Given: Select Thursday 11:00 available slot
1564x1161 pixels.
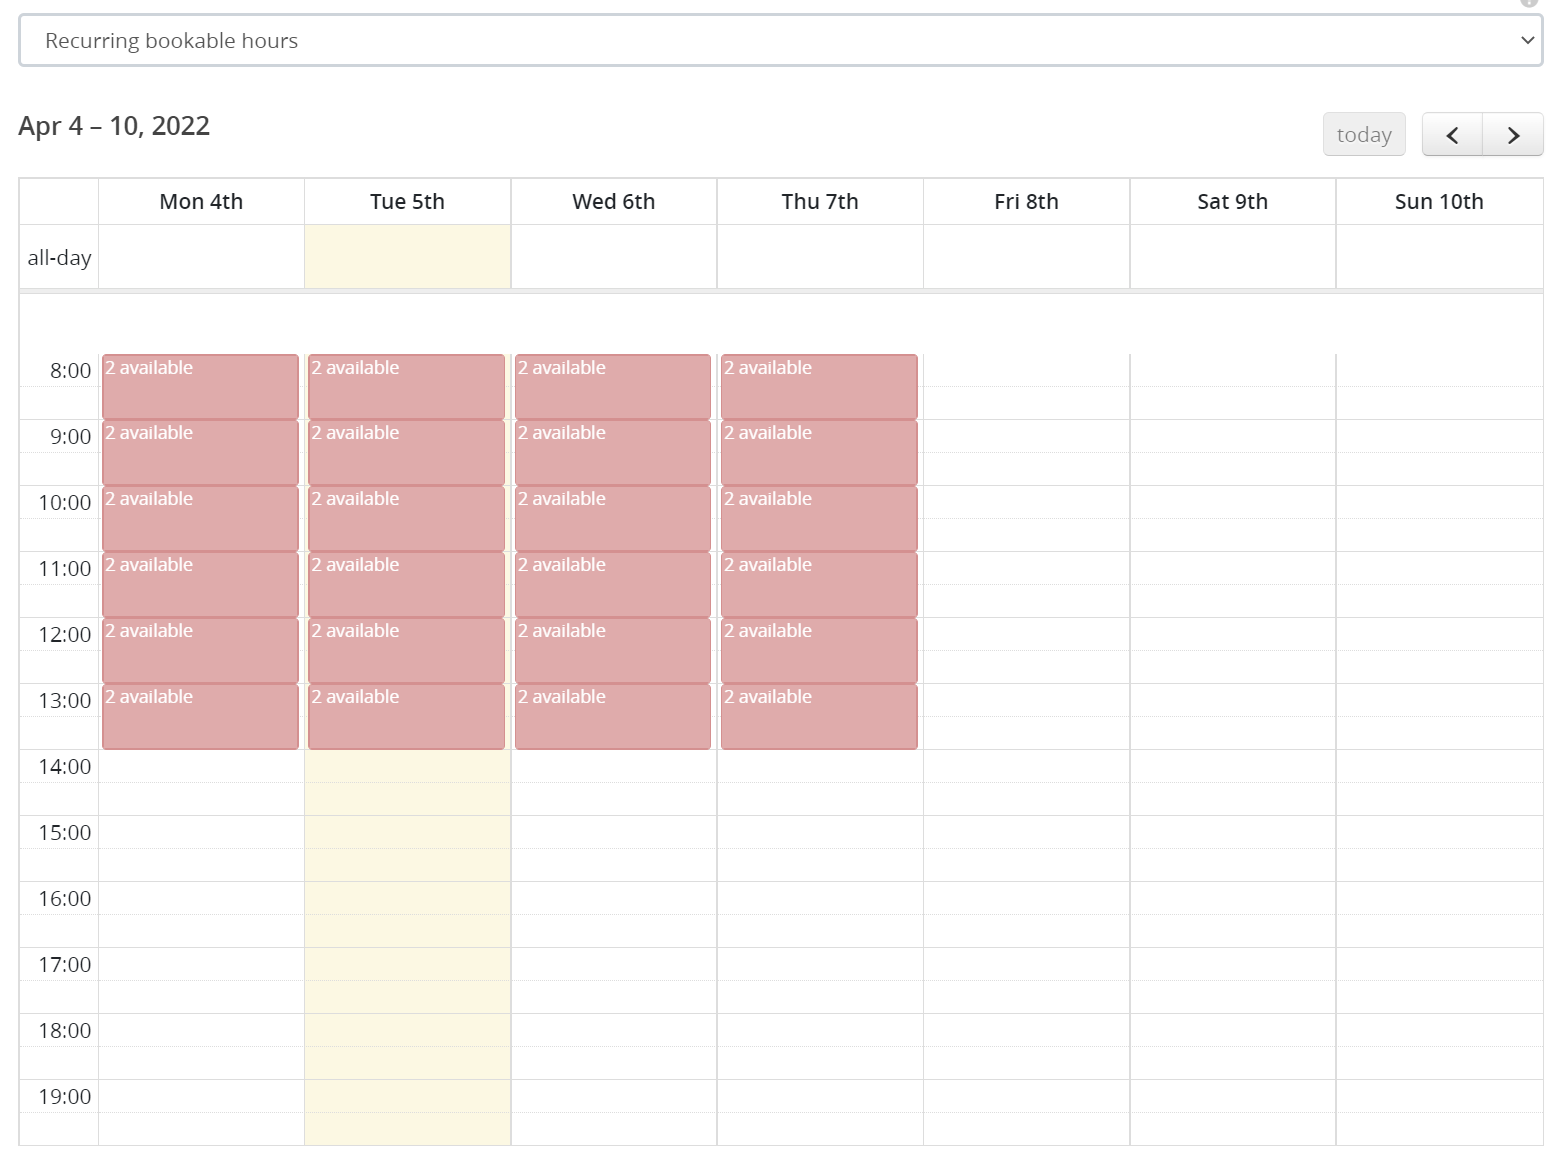Looking at the screenshot, I should [818, 584].
